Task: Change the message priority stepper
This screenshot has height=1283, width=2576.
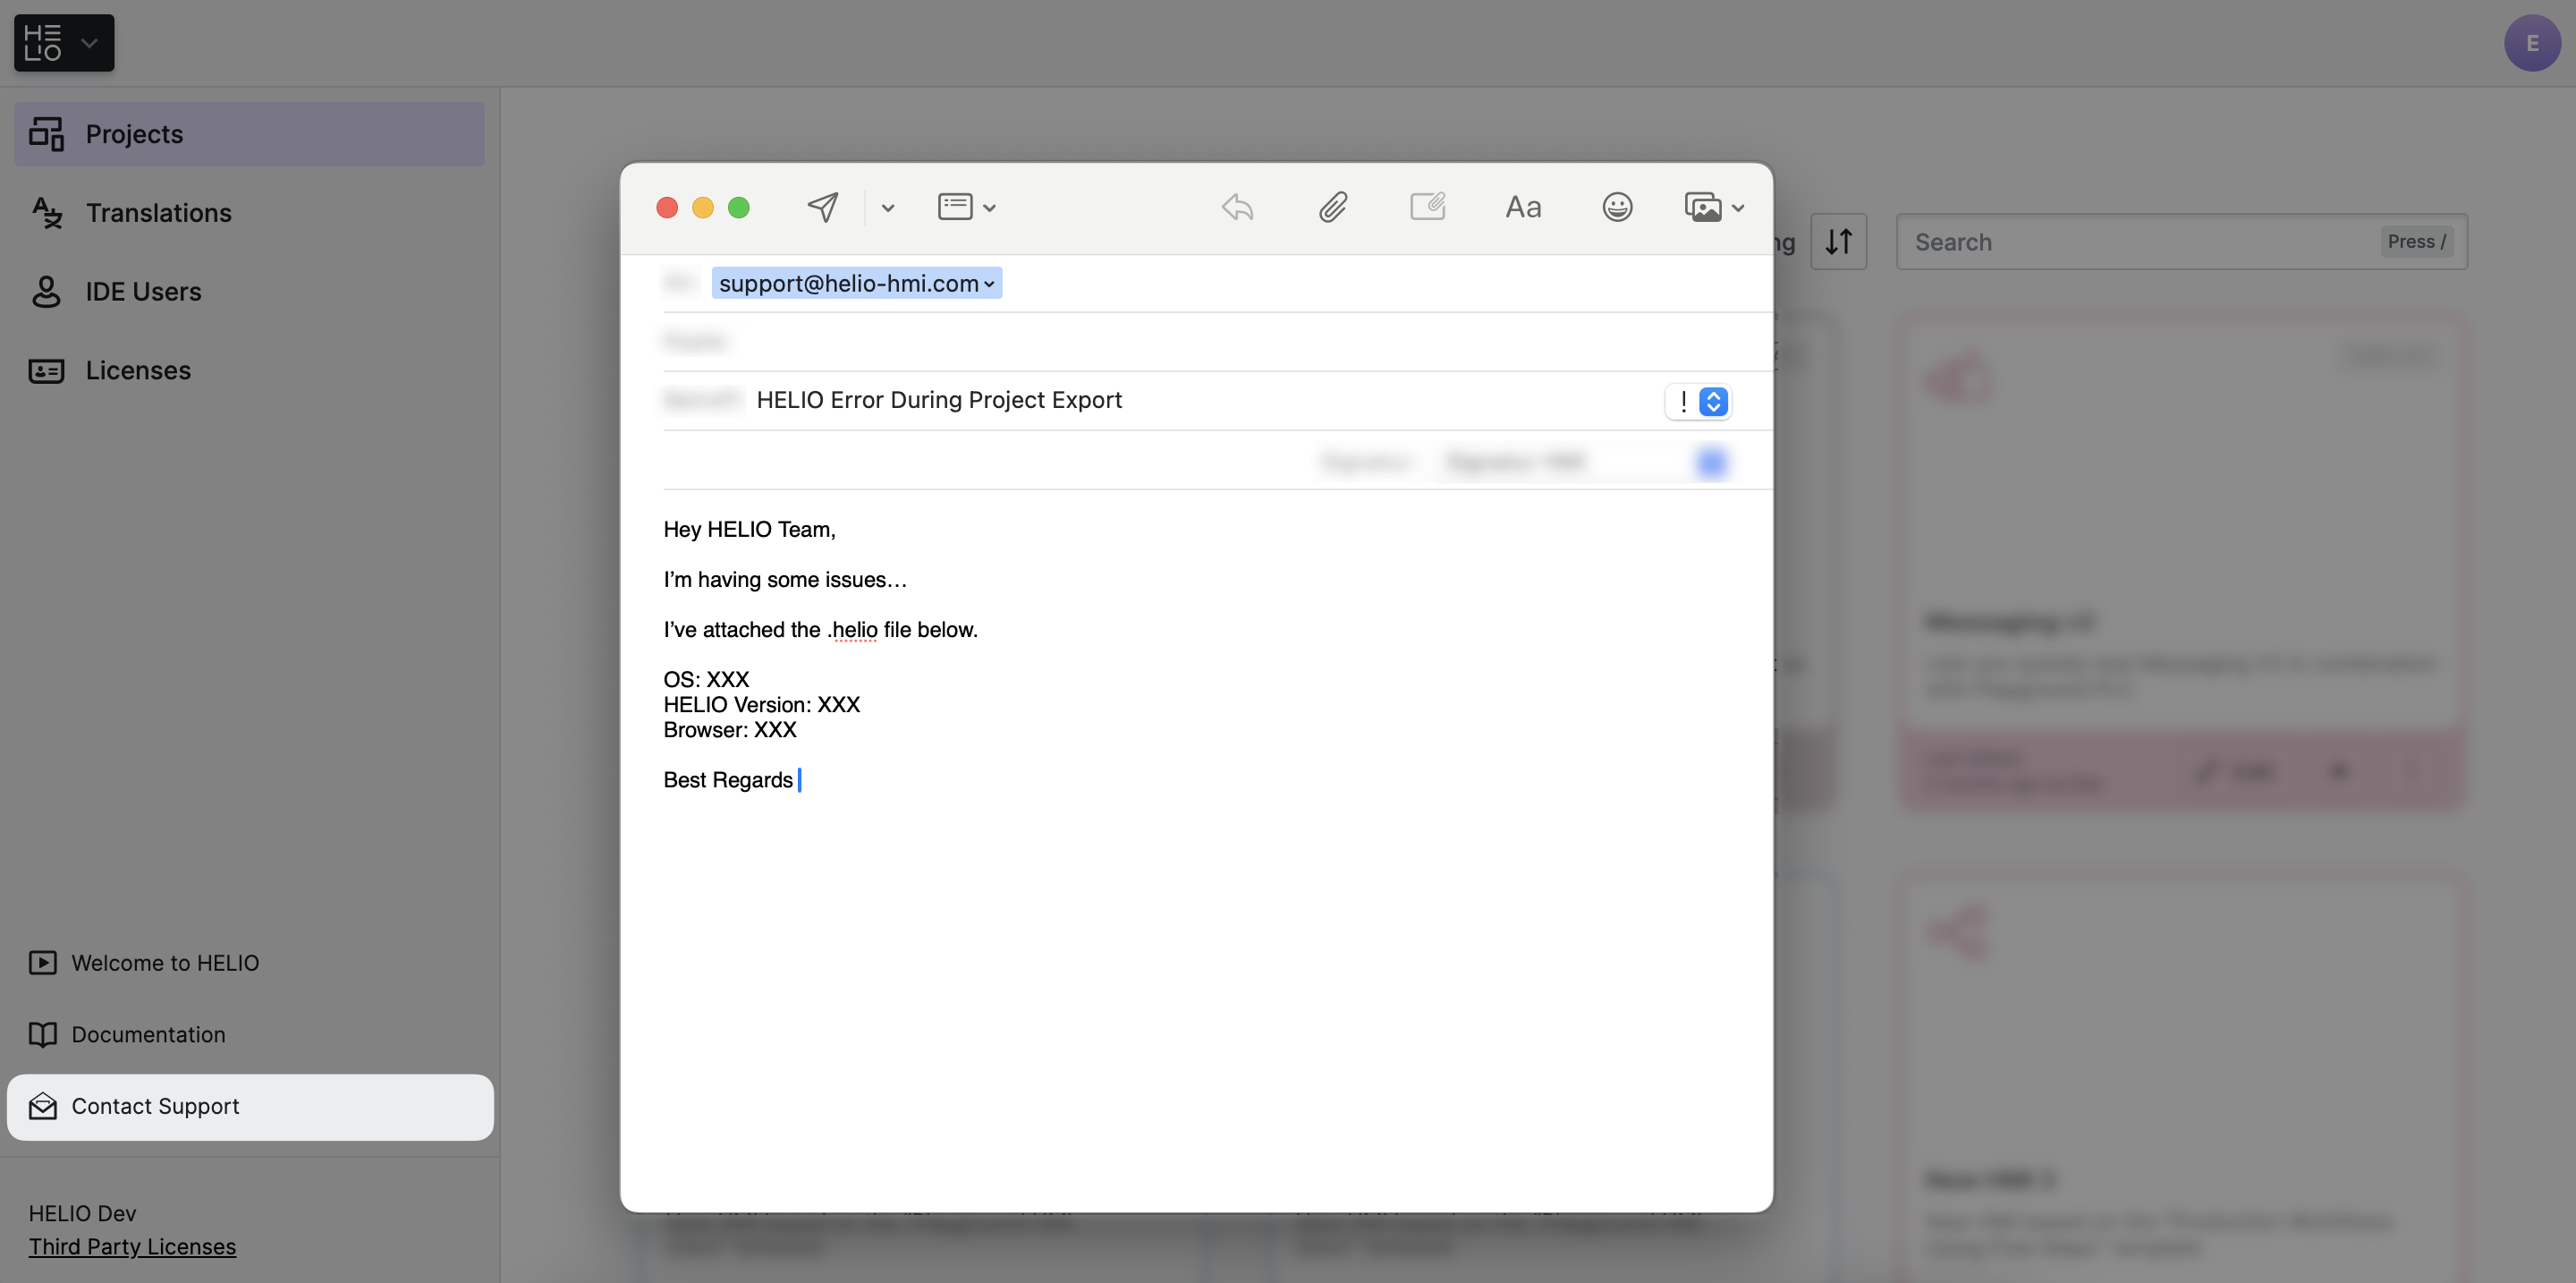Action: pyautogui.click(x=1713, y=401)
